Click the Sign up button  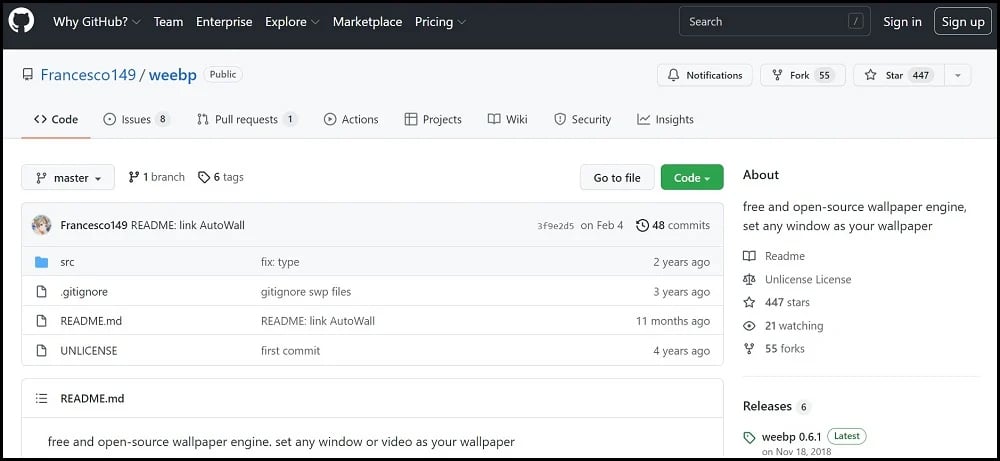(963, 22)
